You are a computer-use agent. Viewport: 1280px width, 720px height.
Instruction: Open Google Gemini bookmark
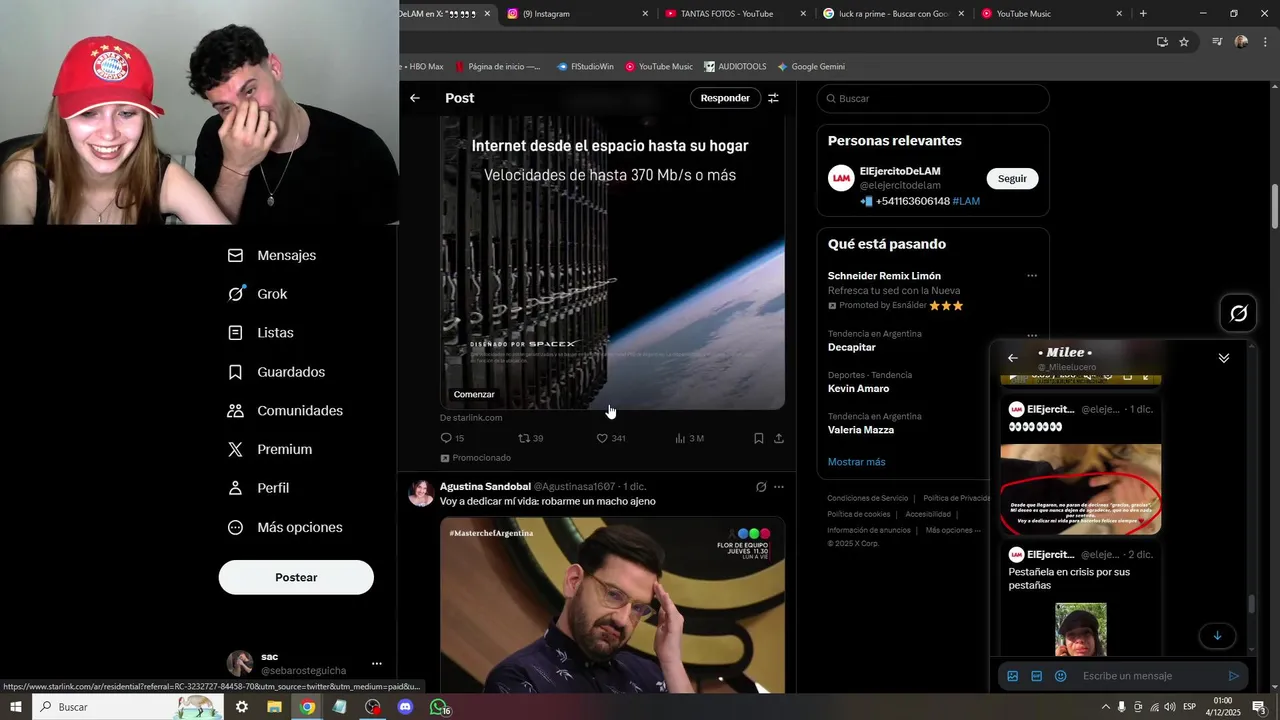click(811, 67)
